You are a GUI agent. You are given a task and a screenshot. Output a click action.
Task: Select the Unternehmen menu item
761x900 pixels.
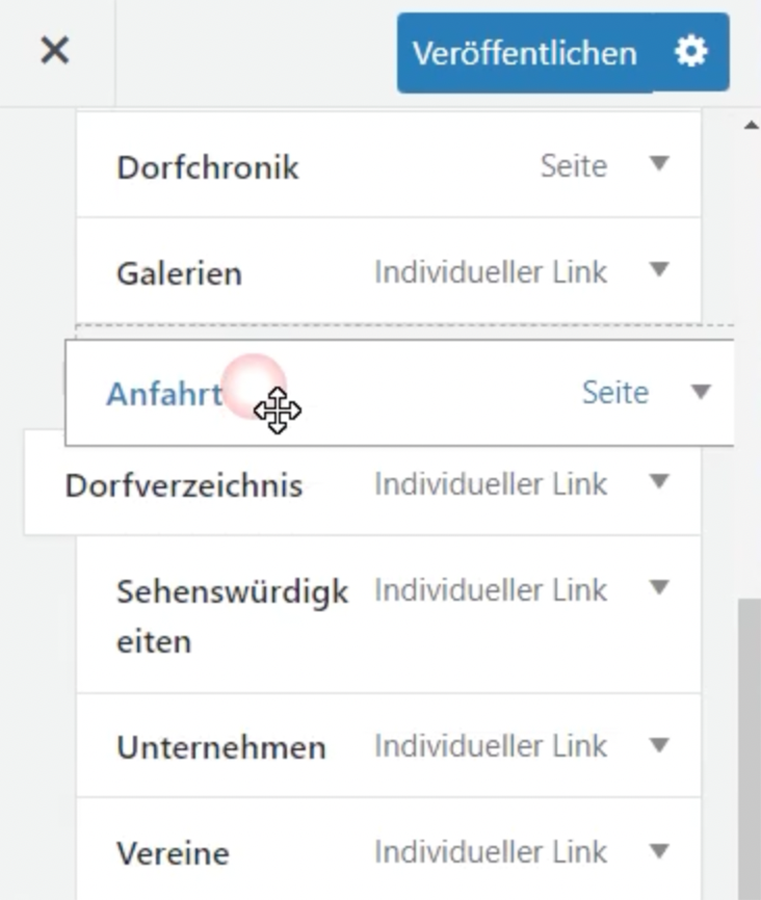[221, 748]
